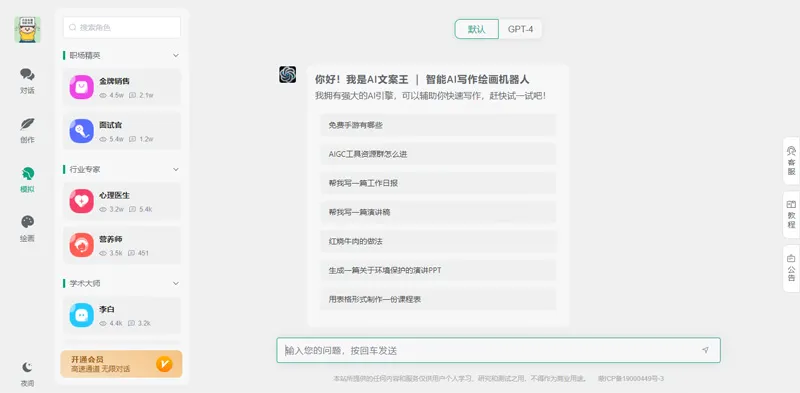The width and height of the screenshot is (800, 393).
Task: Select the 李白 role icon
Action: tap(82, 315)
